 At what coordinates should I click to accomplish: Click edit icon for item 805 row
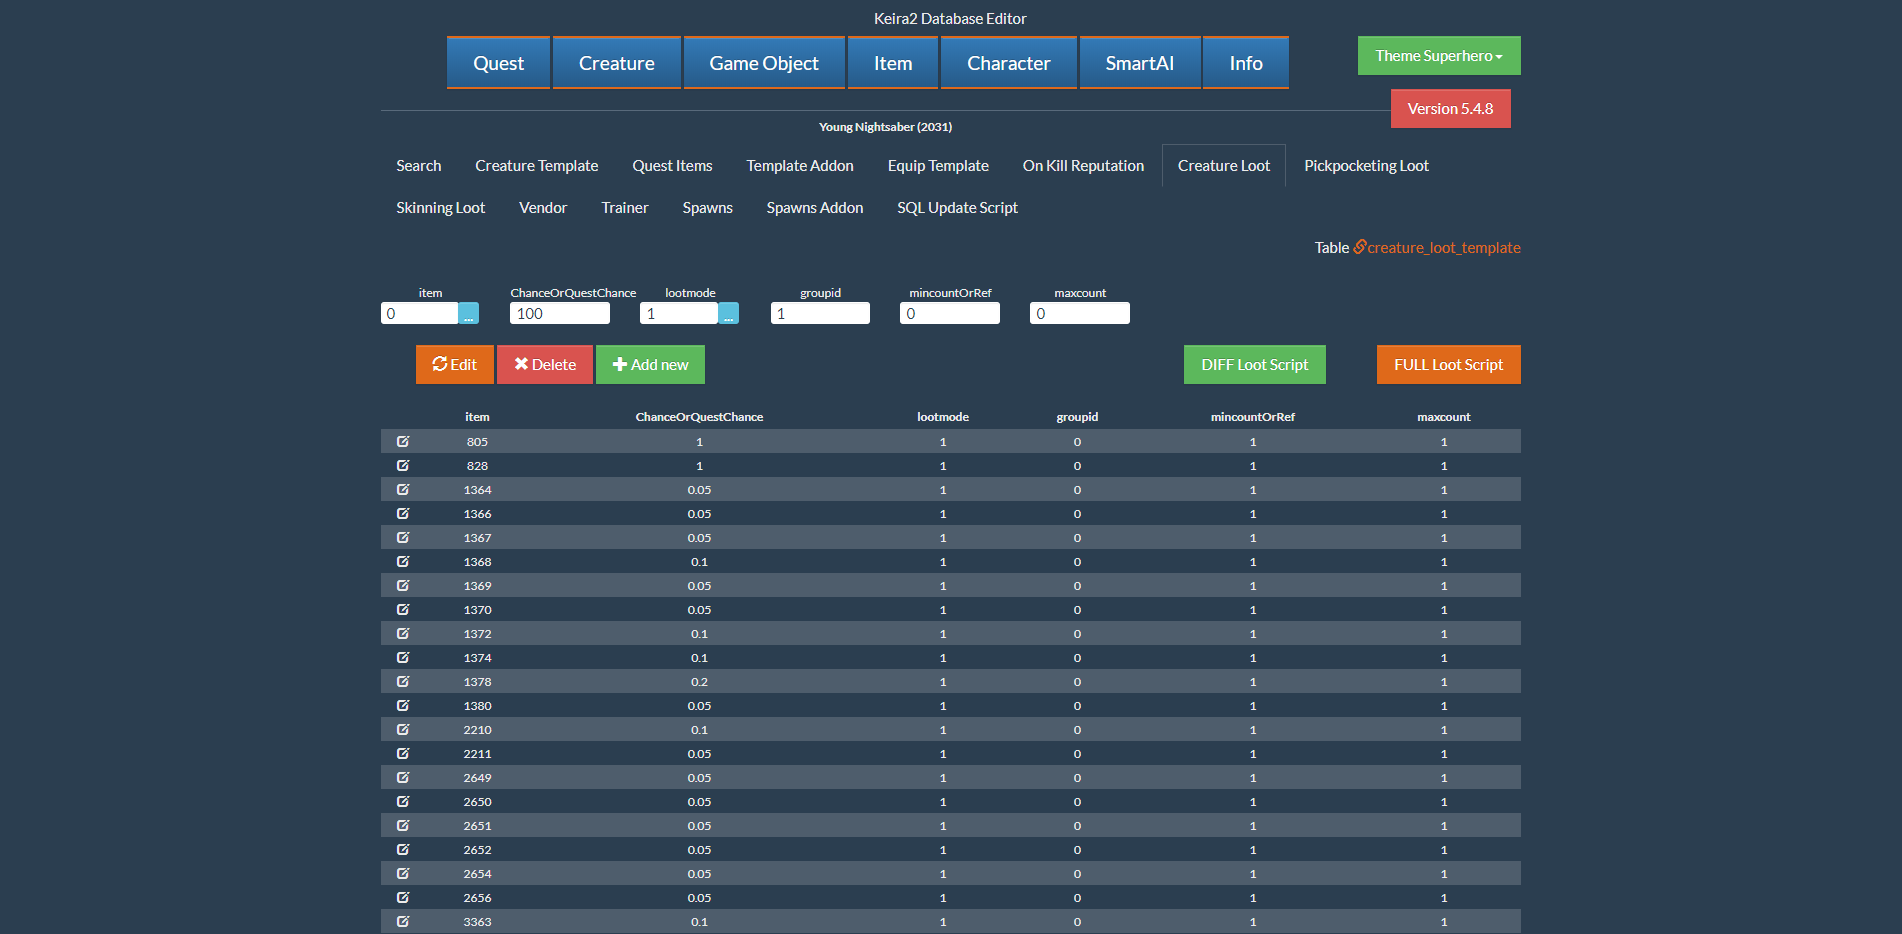point(403,441)
